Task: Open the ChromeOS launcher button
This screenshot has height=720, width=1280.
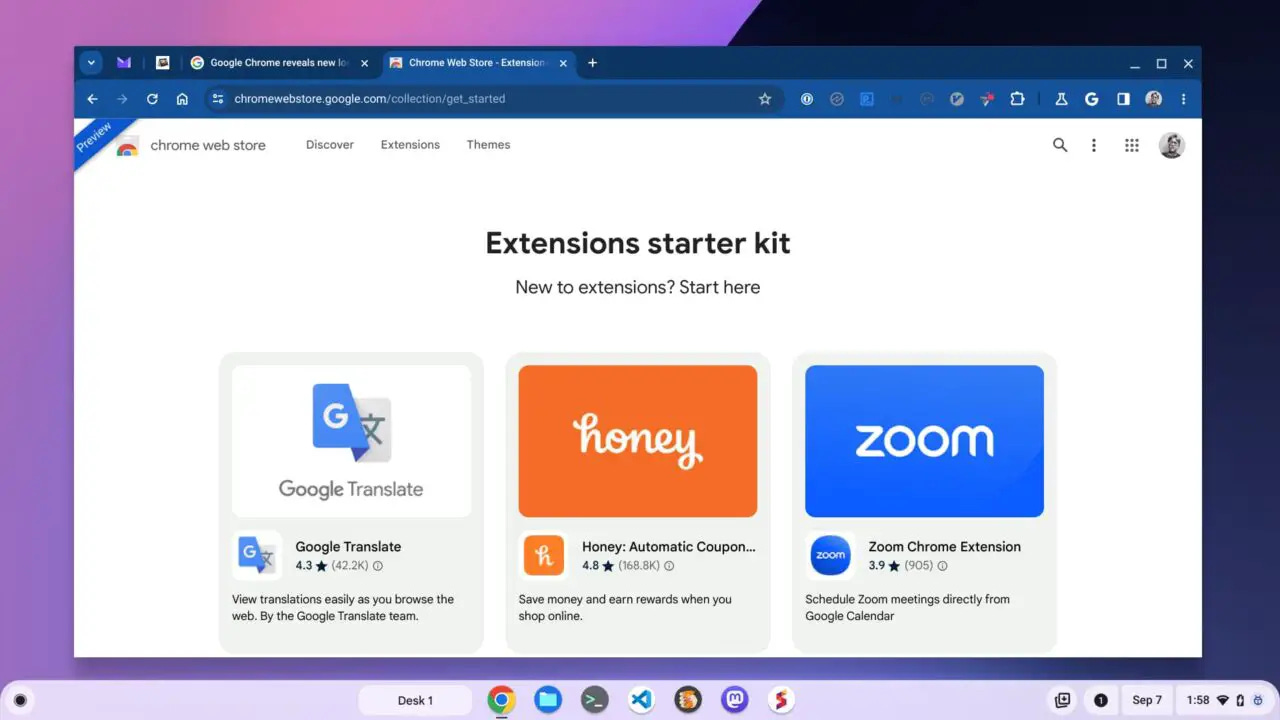Action: tap(20, 700)
